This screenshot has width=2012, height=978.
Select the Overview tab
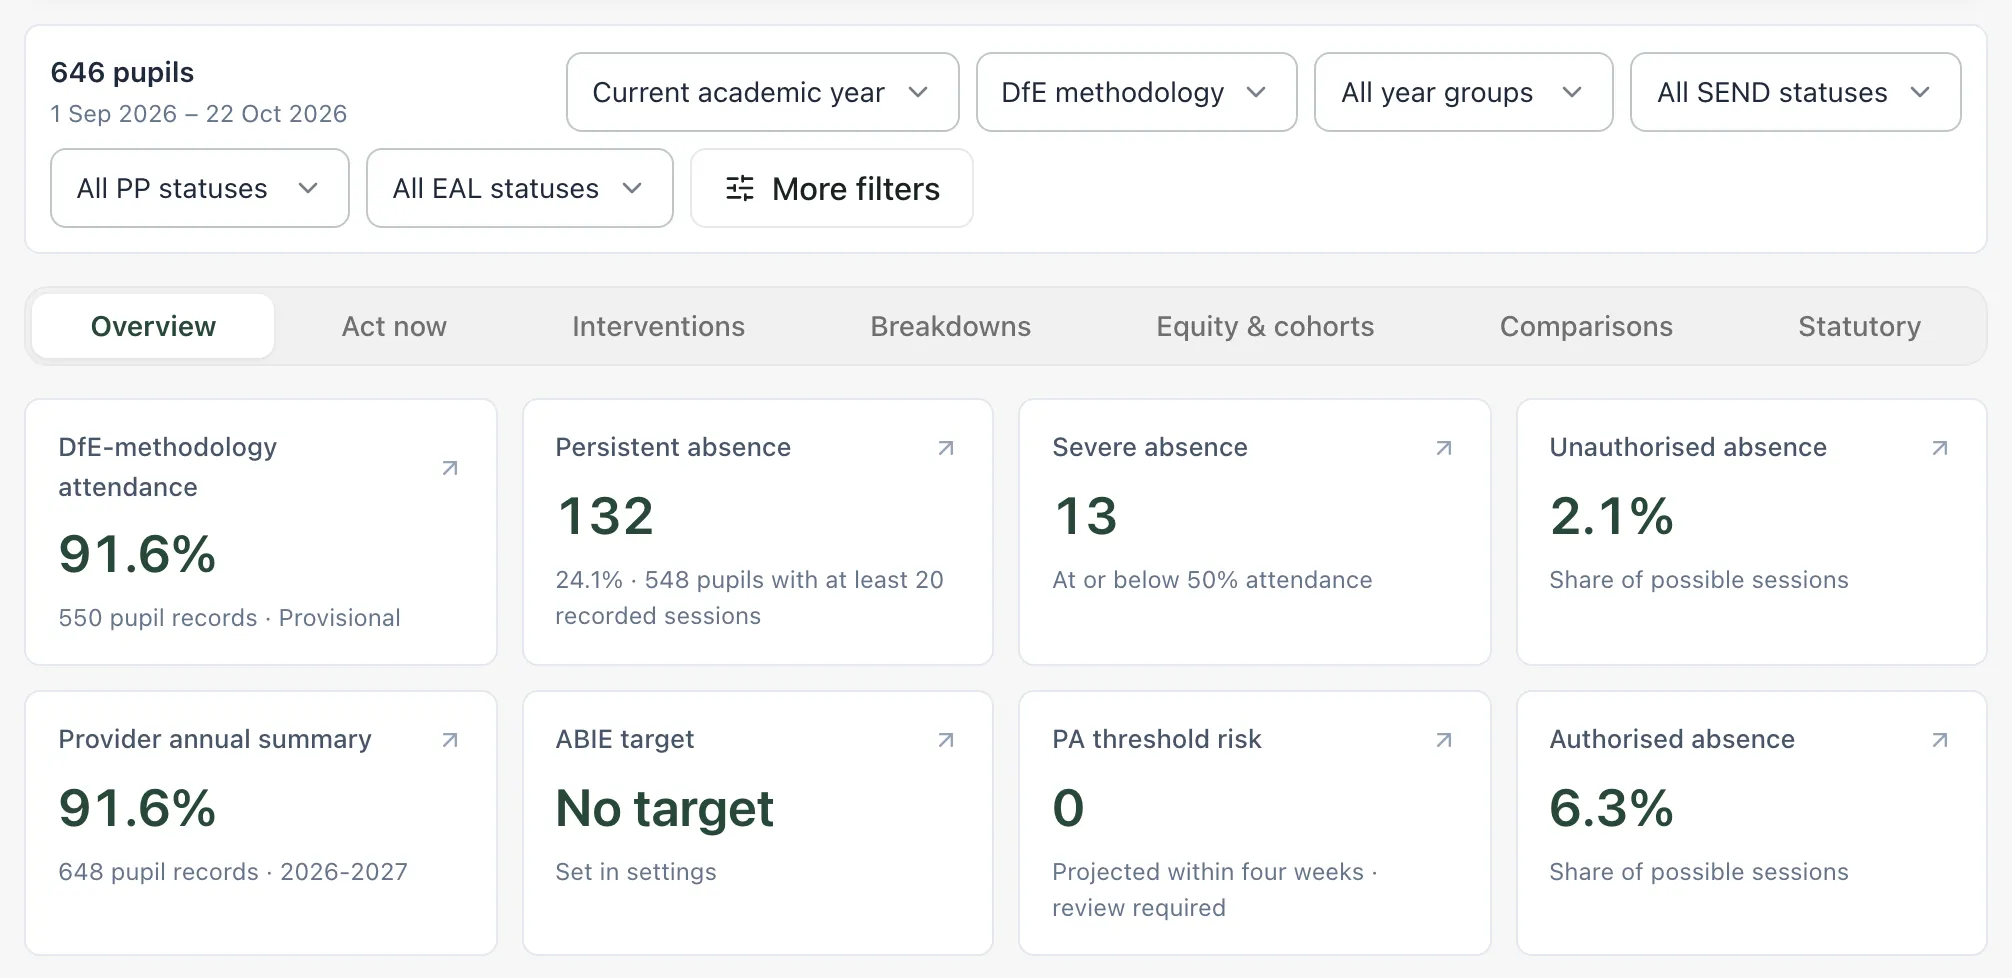[153, 326]
